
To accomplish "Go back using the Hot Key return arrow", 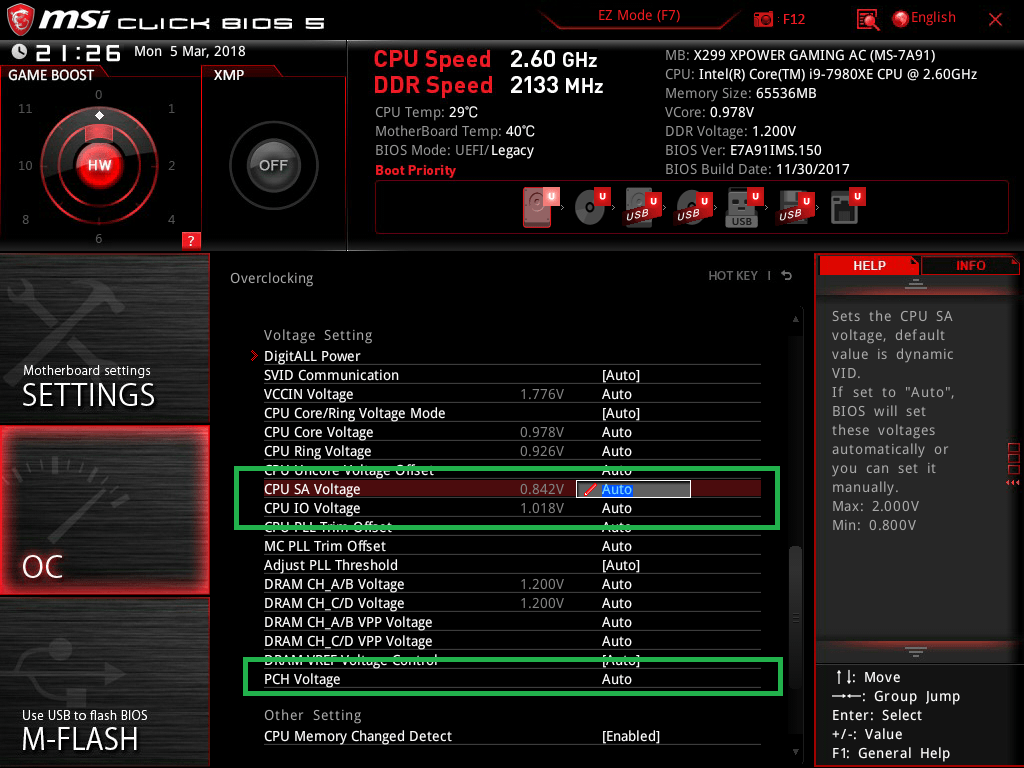I will 787,276.
